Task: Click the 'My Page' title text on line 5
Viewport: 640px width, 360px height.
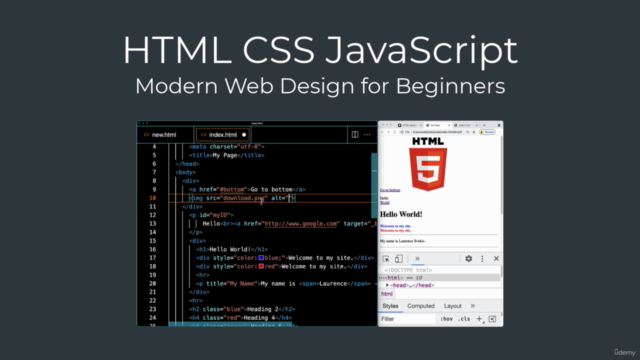Action: 225,155
